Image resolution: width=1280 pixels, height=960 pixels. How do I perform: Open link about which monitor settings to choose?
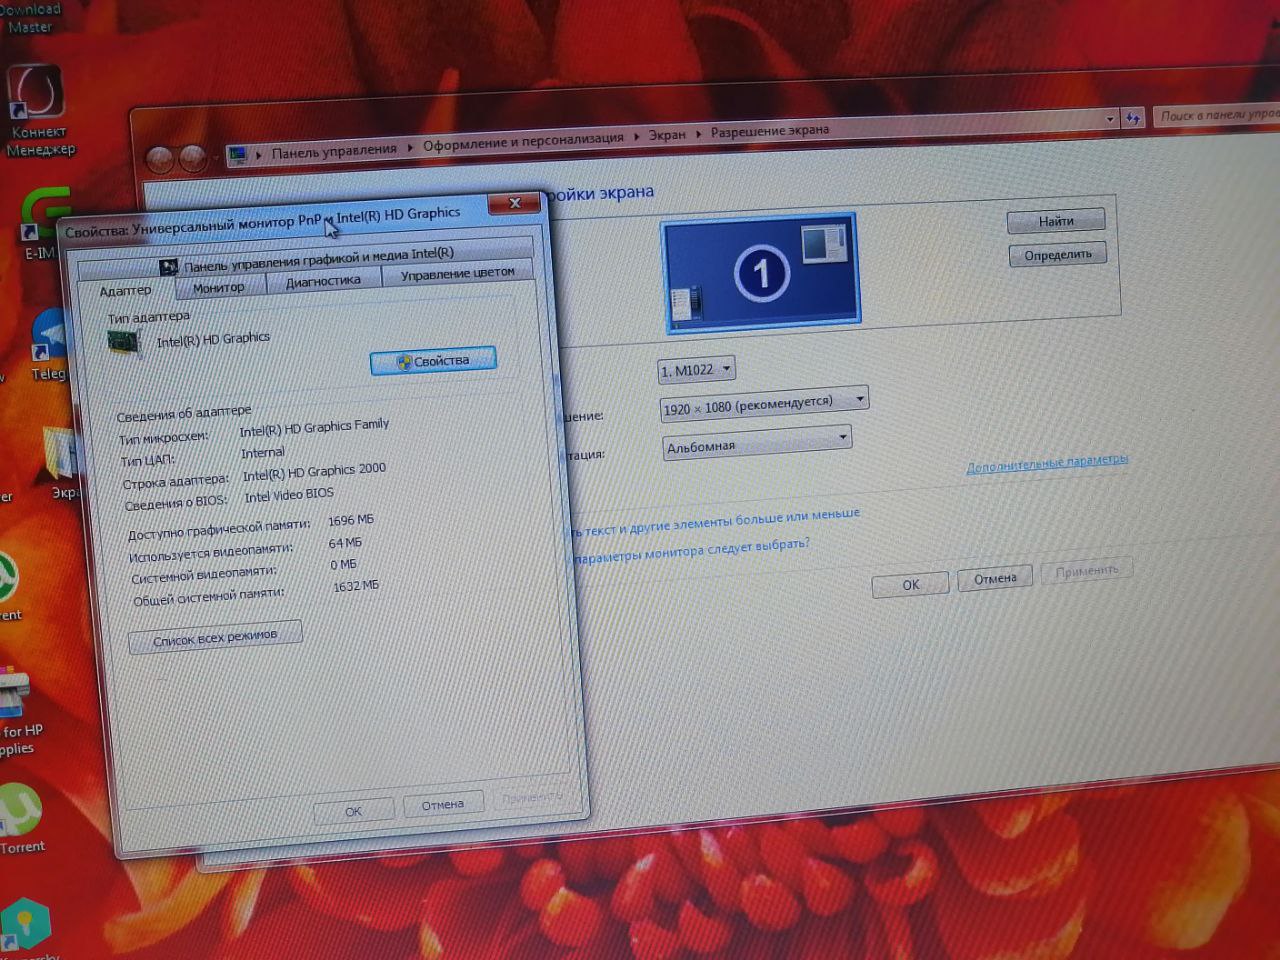692,551
